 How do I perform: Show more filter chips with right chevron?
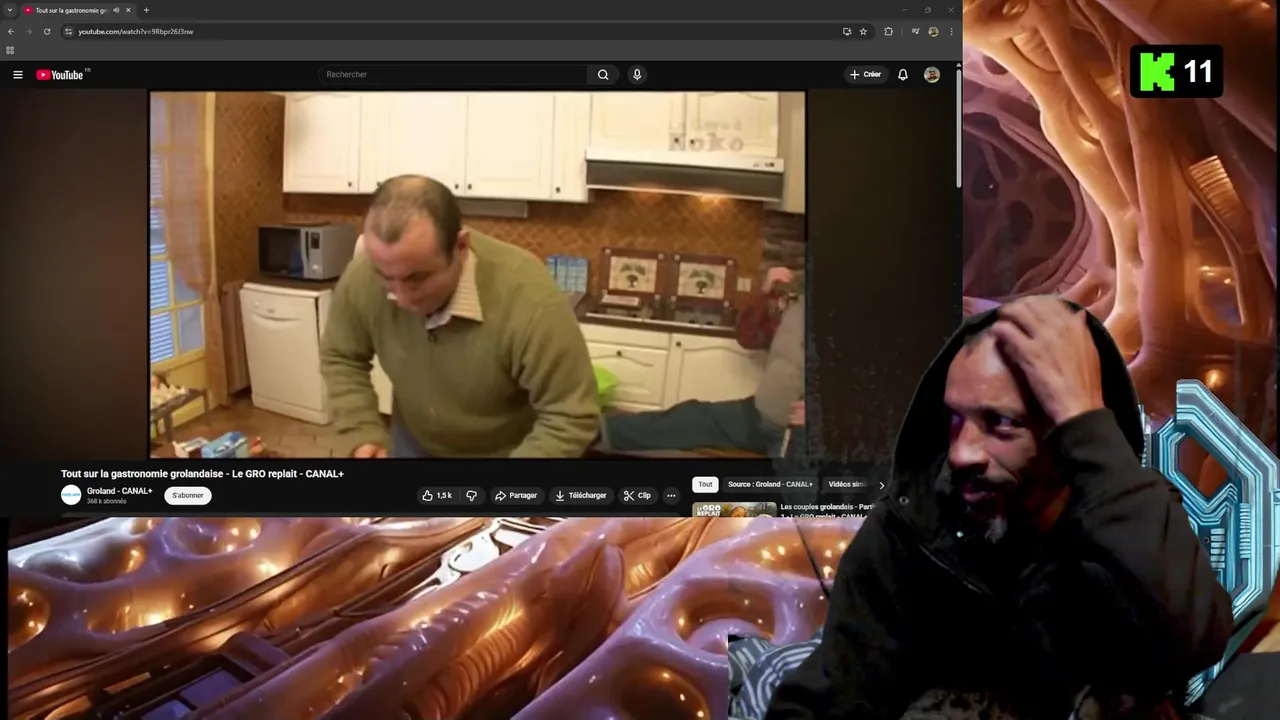pos(881,485)
